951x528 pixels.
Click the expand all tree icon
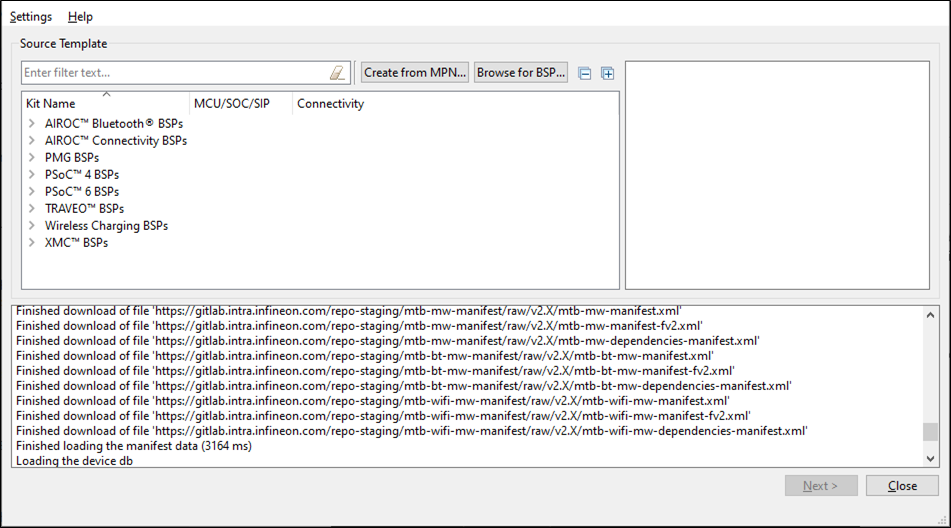tap(607, 73)
